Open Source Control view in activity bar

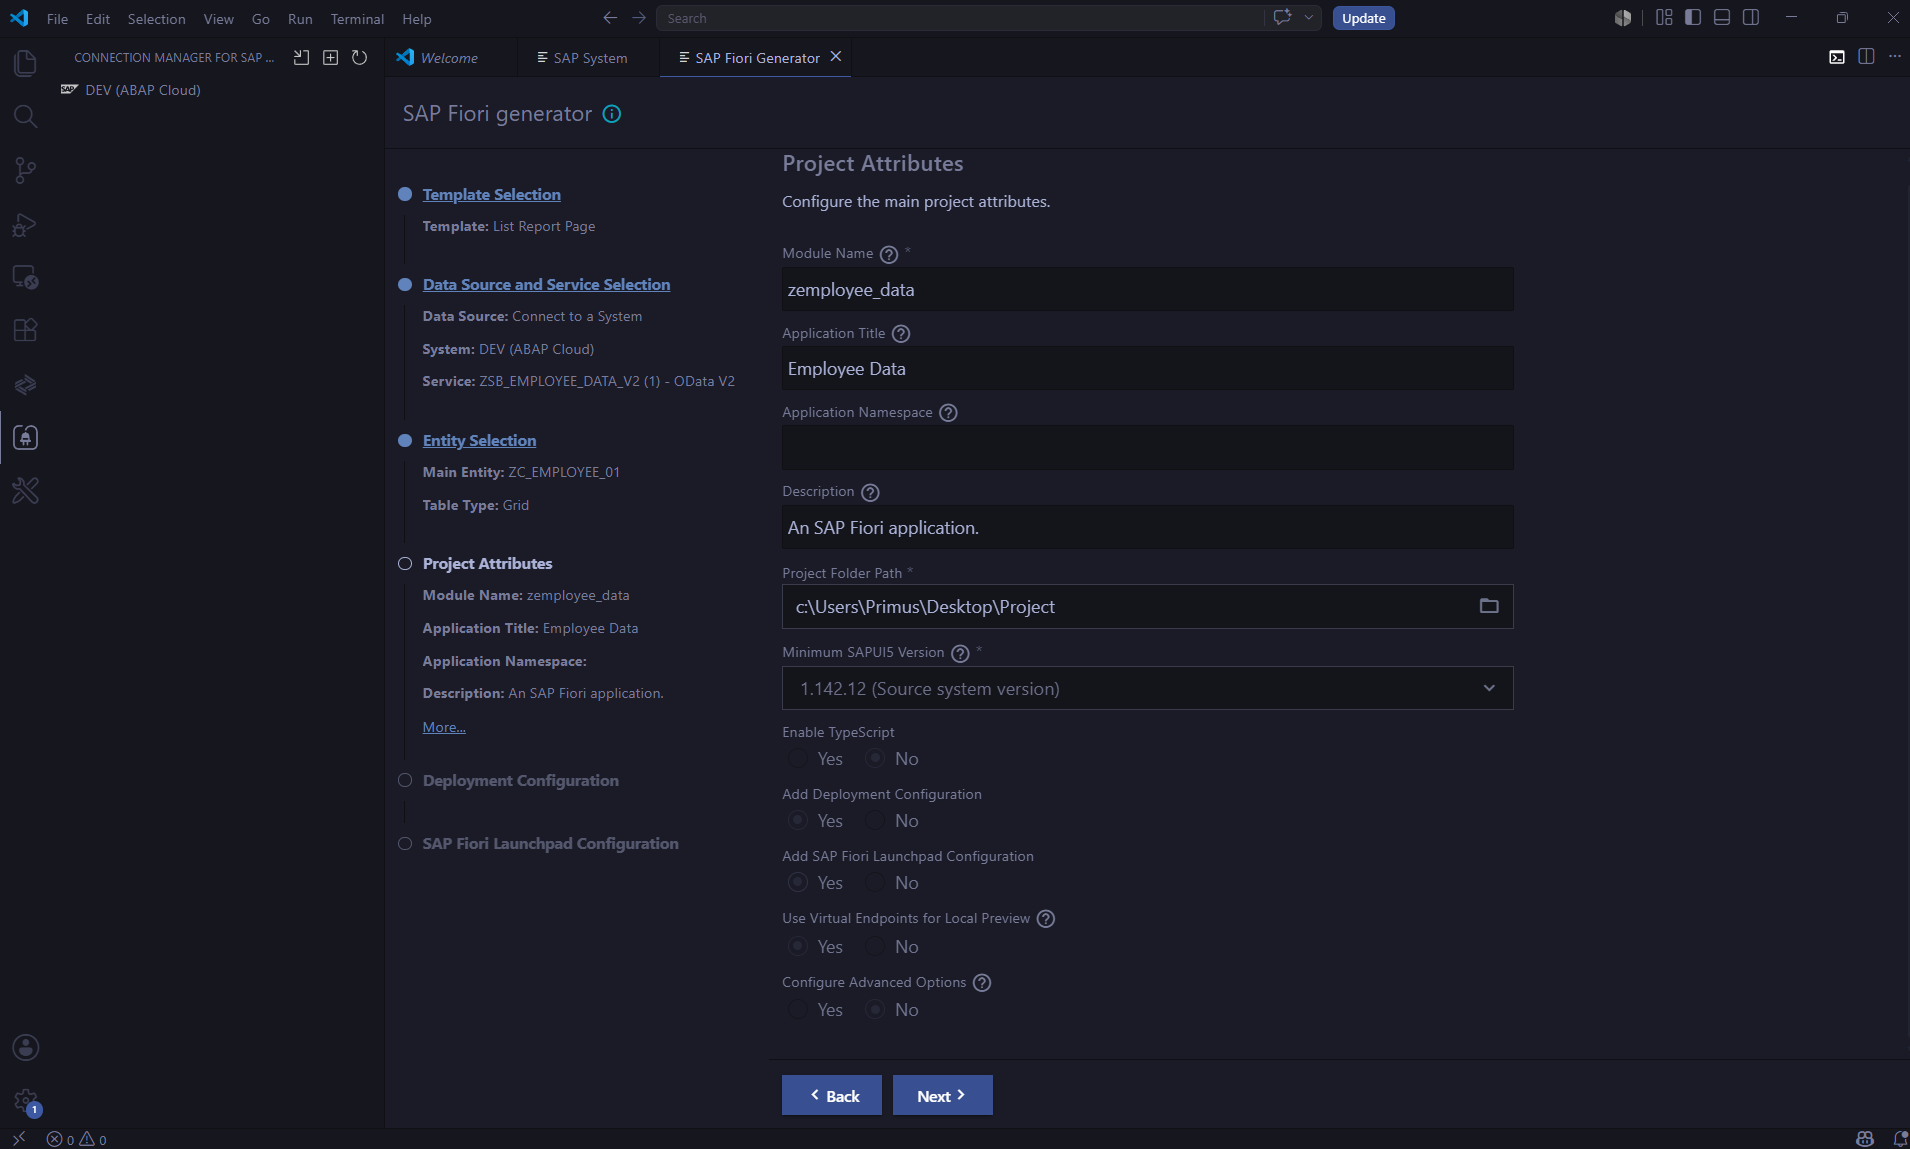[x=25, y=170]
